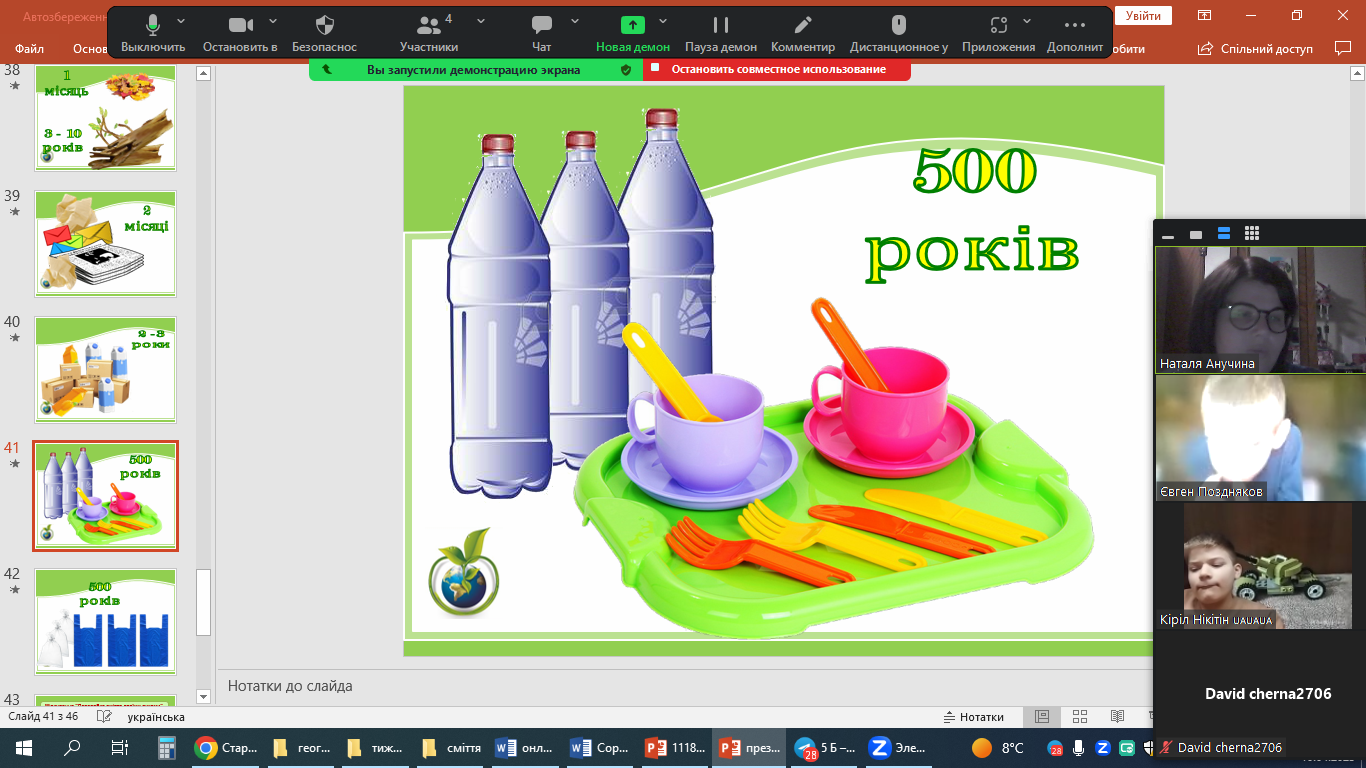This screenshot has height=768, width=1366.
Task: Open Windows Start menu
Action: coord(24,747)
